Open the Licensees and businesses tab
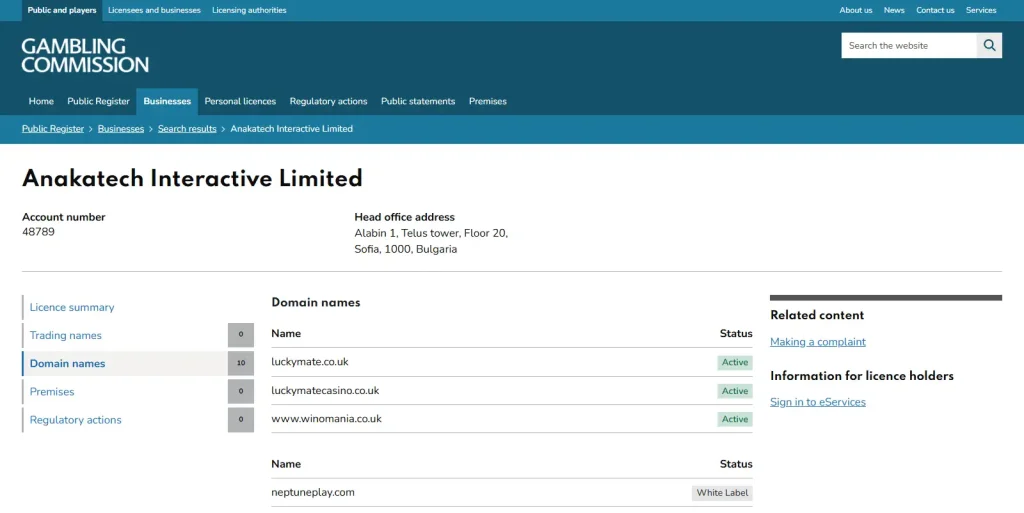Screen dimensions: 1024x513 pyautogui.click(x=154, y=10)
